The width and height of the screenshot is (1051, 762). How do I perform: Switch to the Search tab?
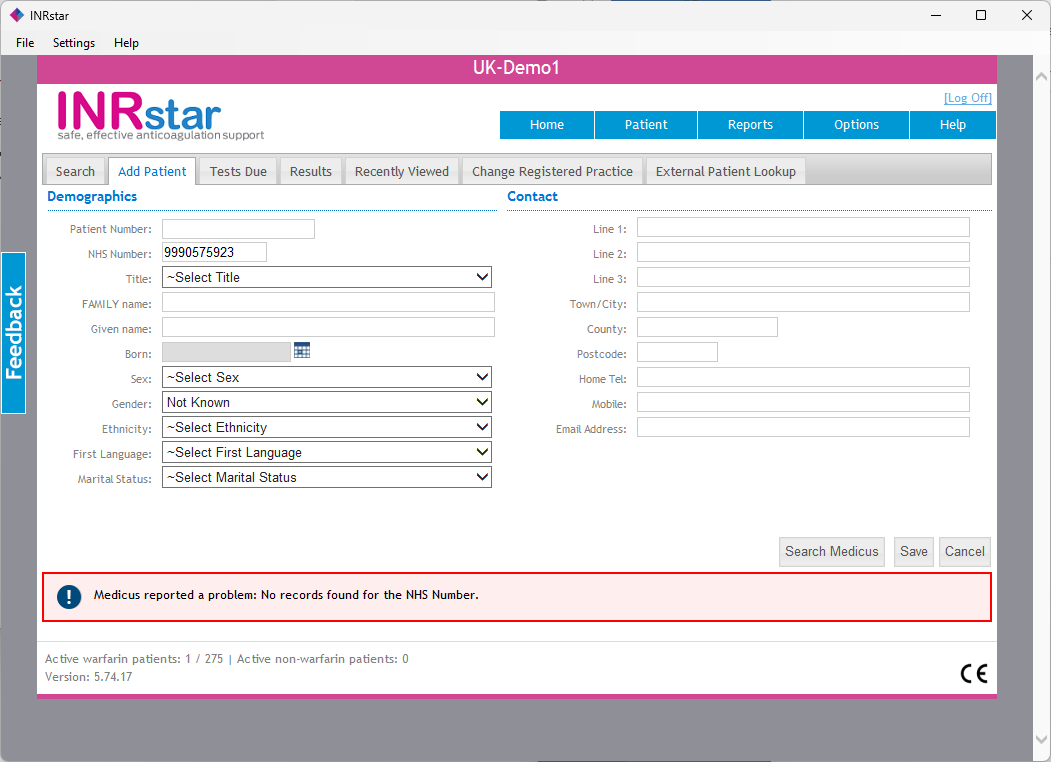point(75,172)
